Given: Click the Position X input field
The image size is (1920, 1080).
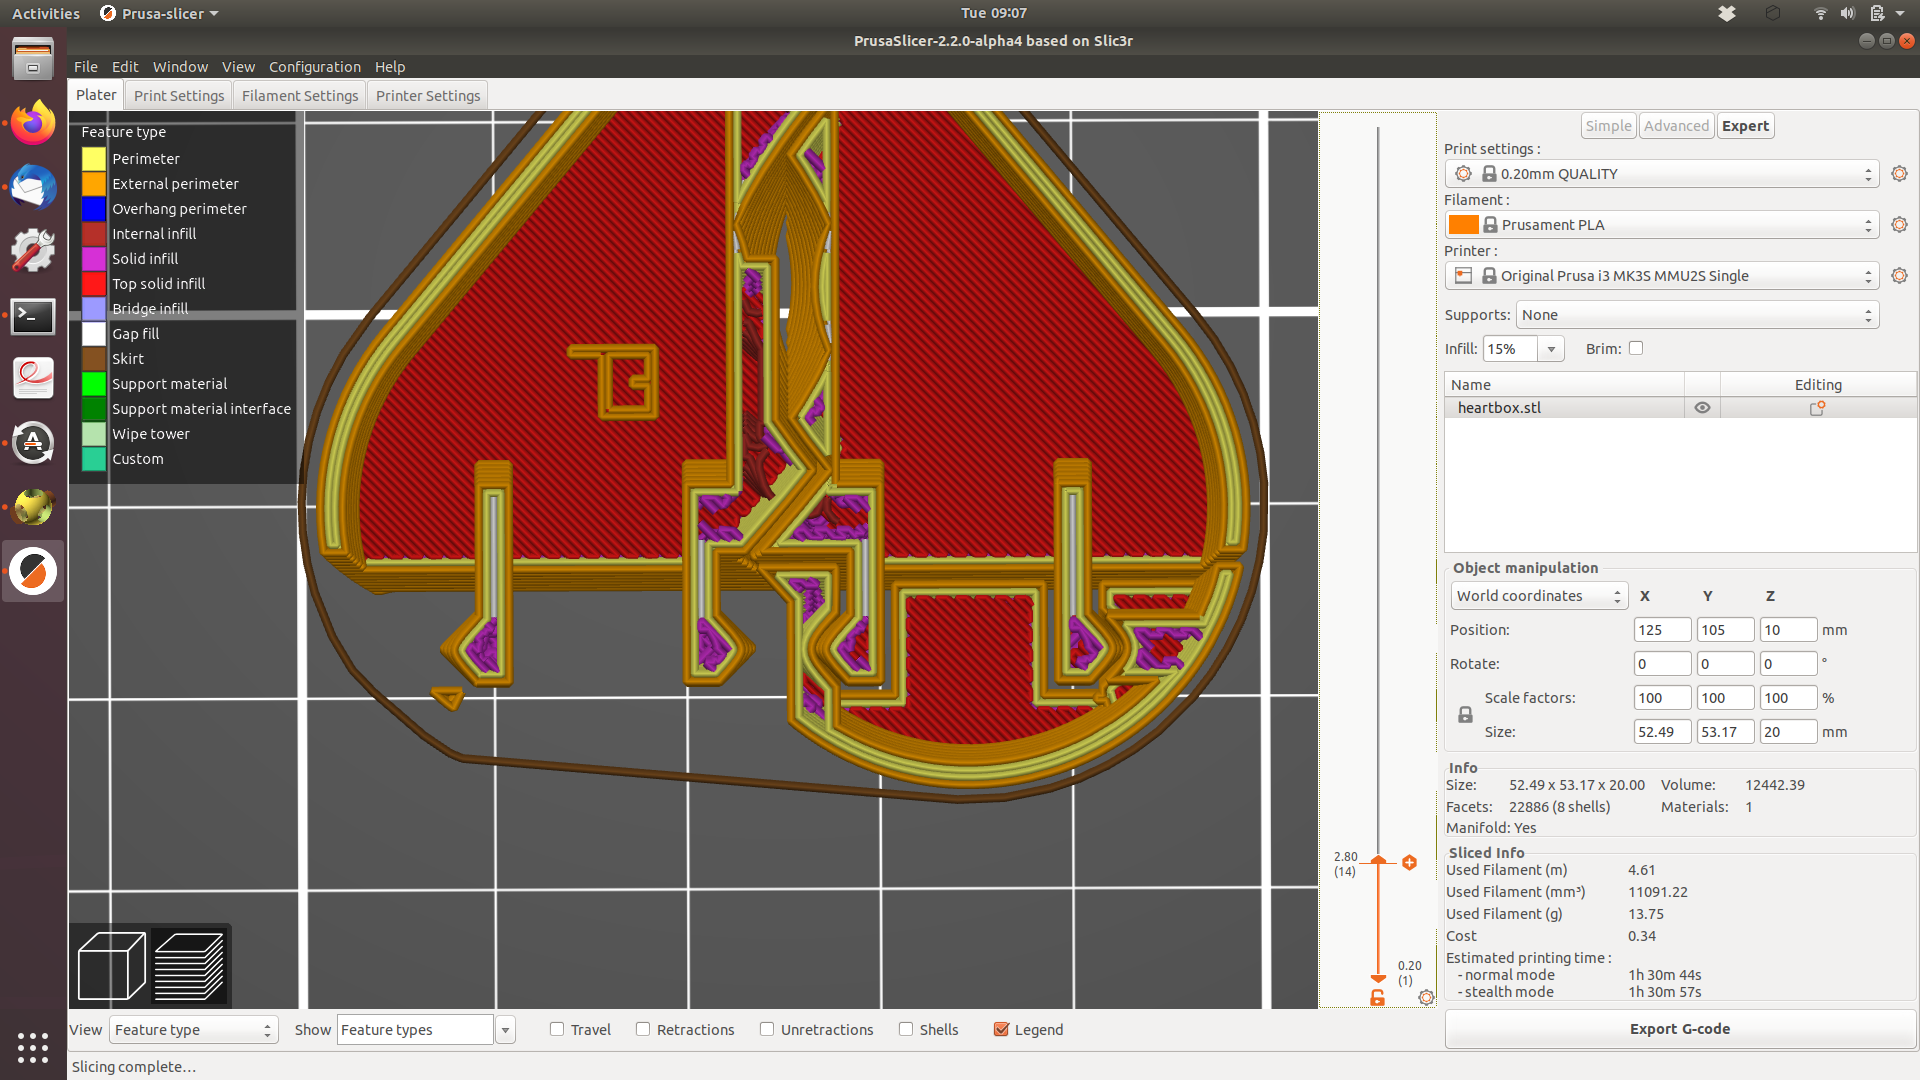Looking at the screenshot, I should [x=1662, y=630].
